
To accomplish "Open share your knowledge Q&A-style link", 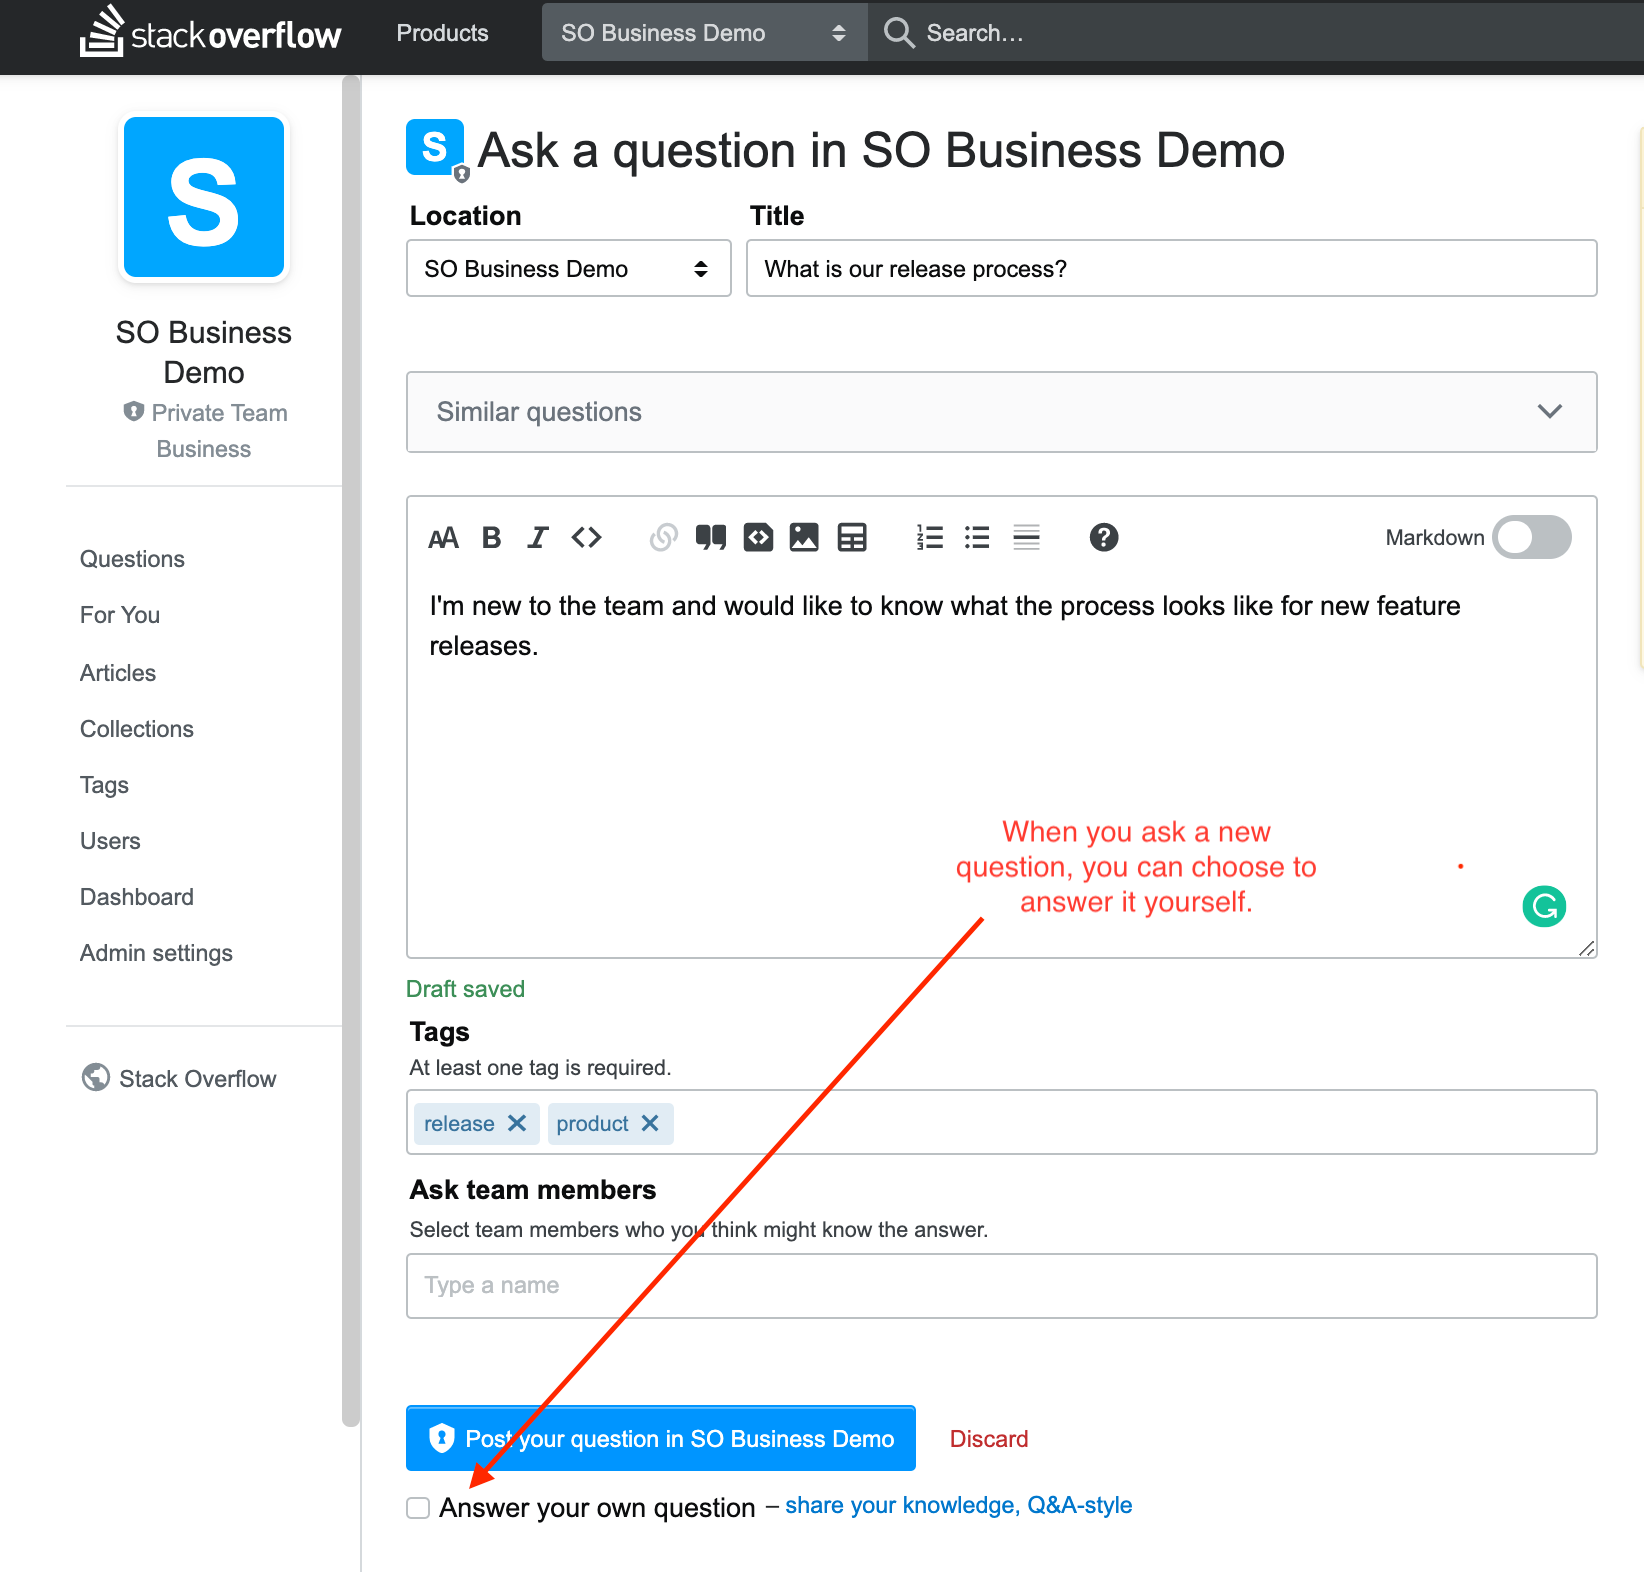I will pyautogui.click(x=958, y=1505).
